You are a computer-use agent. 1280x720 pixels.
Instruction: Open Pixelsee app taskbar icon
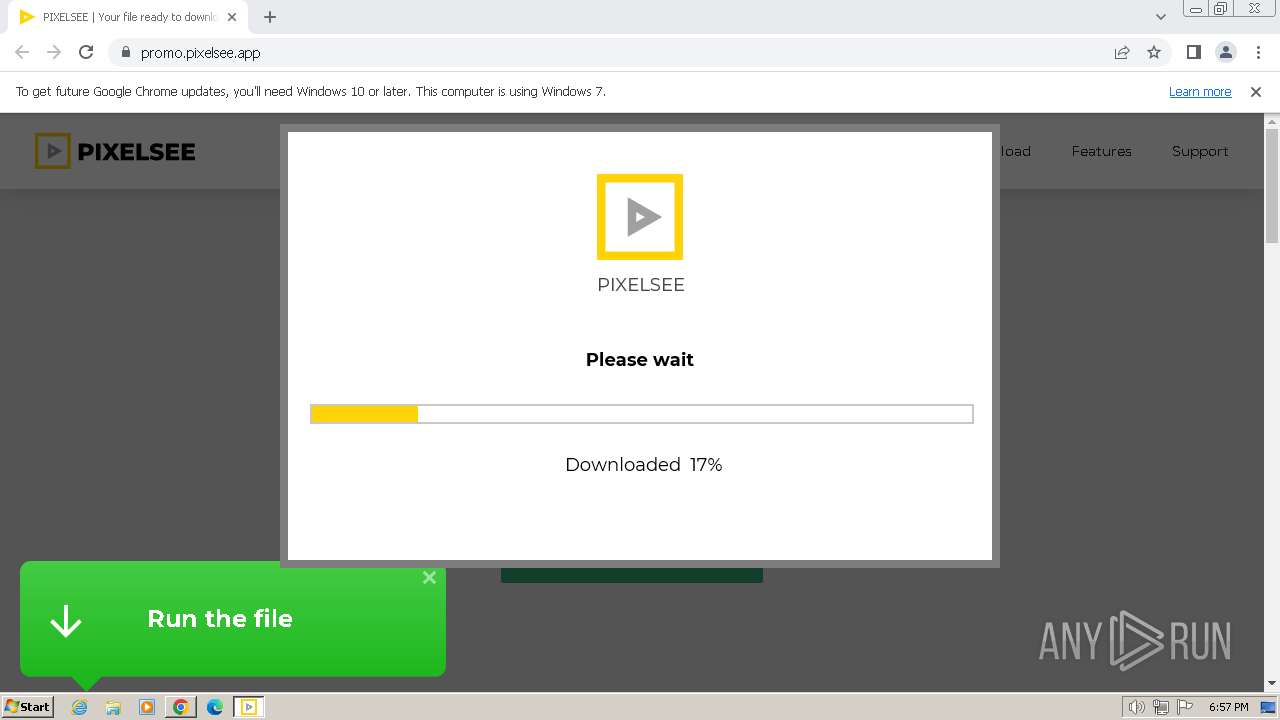248,707
